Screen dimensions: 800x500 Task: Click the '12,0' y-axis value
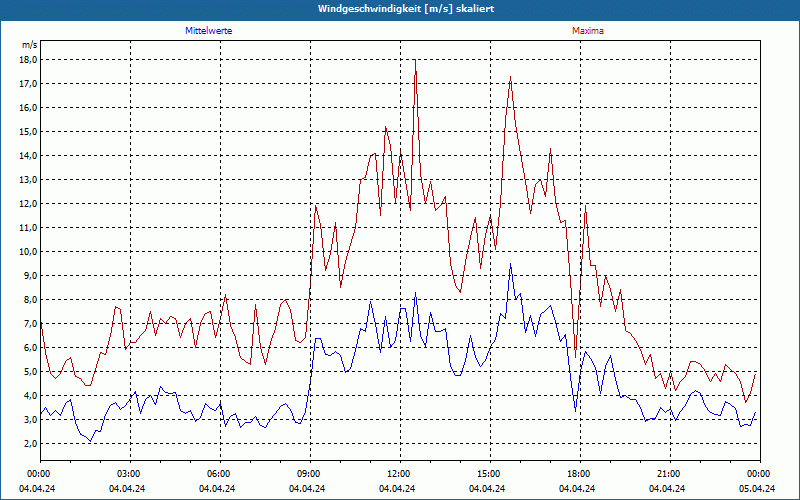pos(29,204)
